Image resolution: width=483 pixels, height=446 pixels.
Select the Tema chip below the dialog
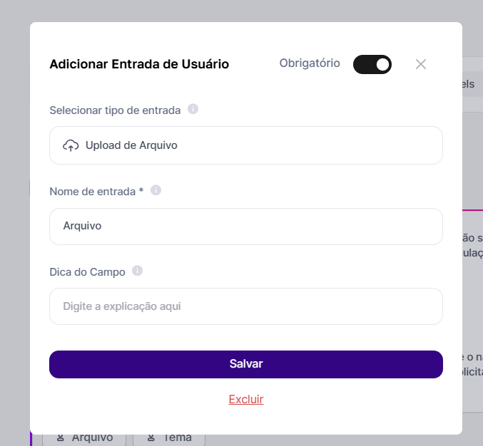[169, 438]
